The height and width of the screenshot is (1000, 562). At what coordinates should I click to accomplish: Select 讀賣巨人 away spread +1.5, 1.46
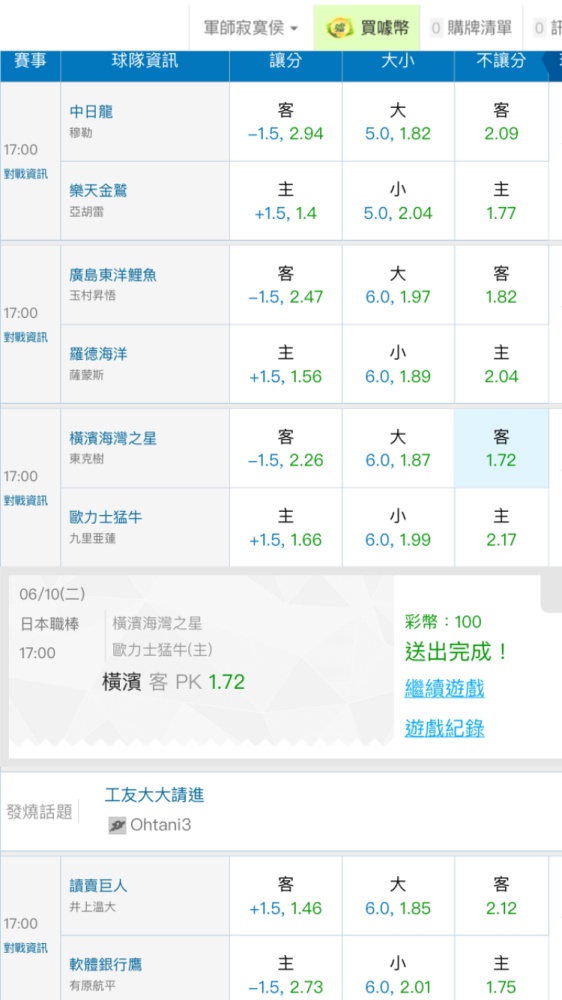coord(286,896)
